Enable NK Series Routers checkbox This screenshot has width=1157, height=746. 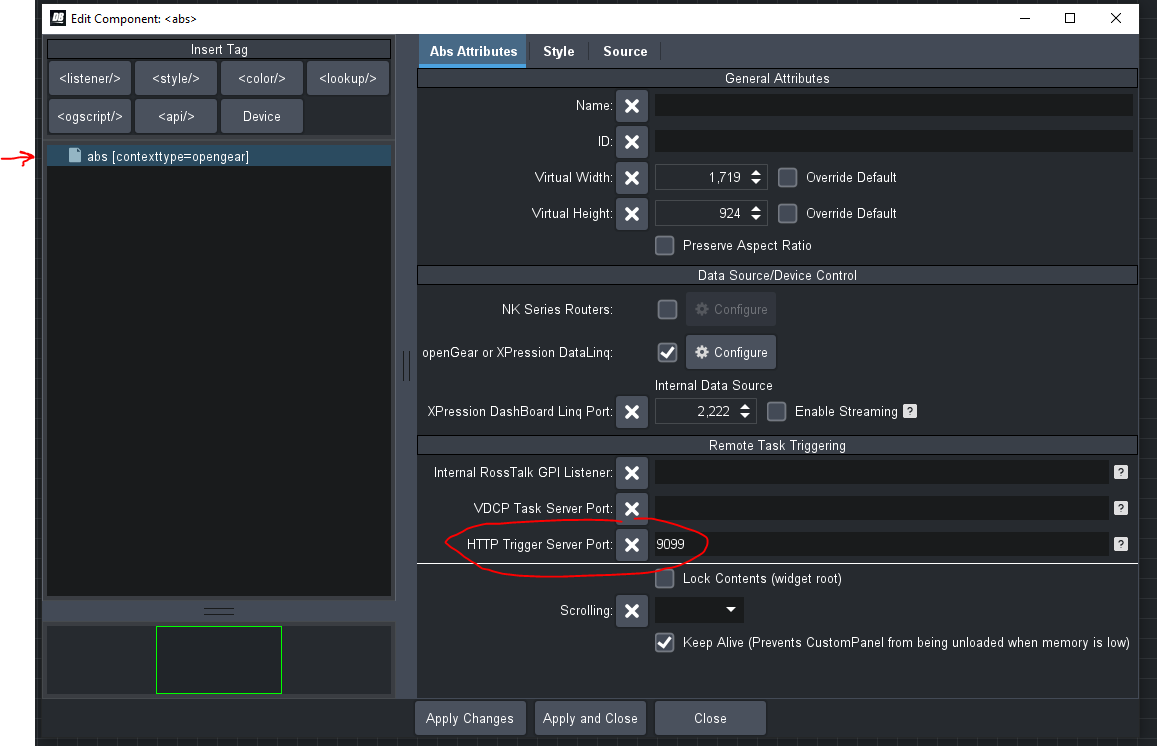(x=667, y=309)
